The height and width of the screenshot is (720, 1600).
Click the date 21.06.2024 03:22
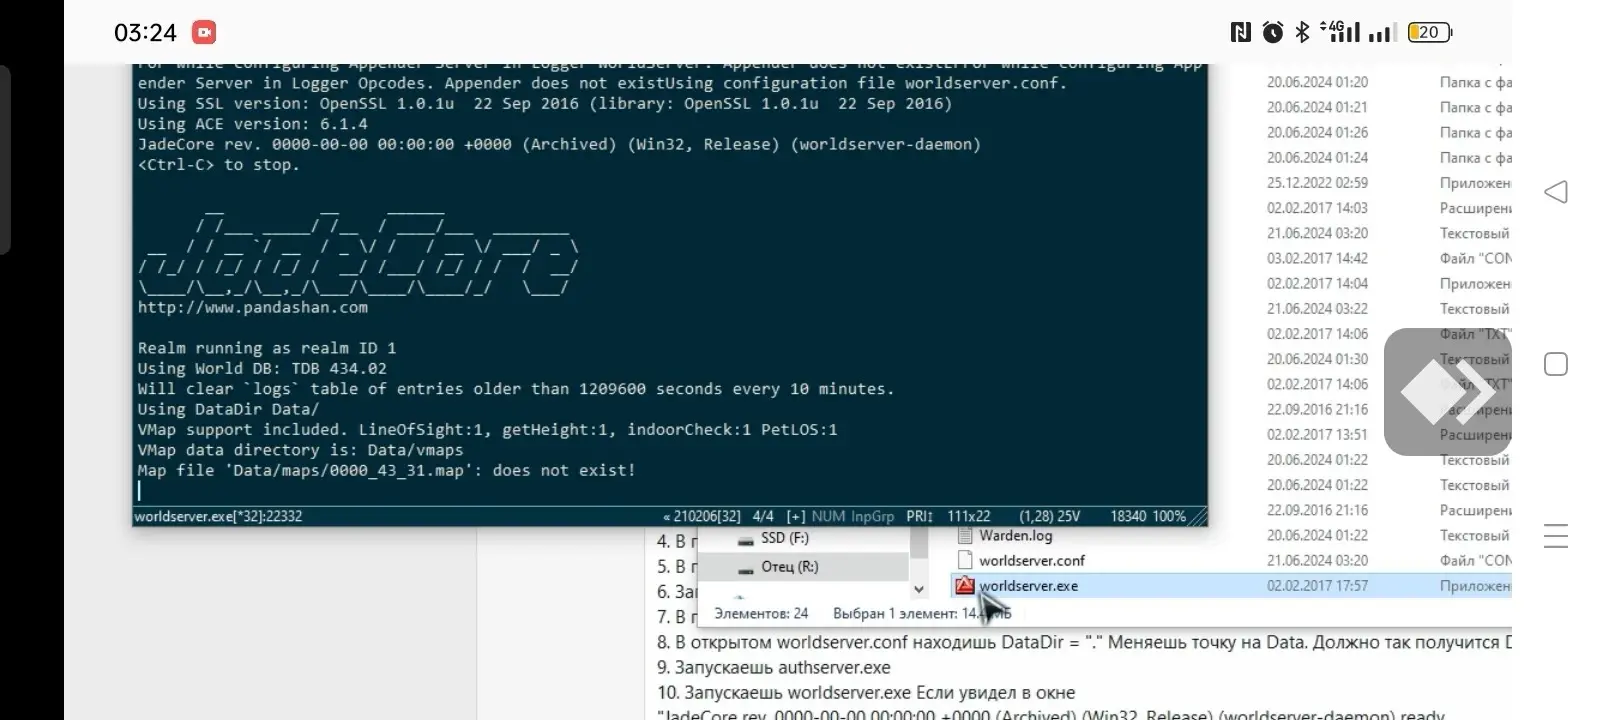(1317, 309)
